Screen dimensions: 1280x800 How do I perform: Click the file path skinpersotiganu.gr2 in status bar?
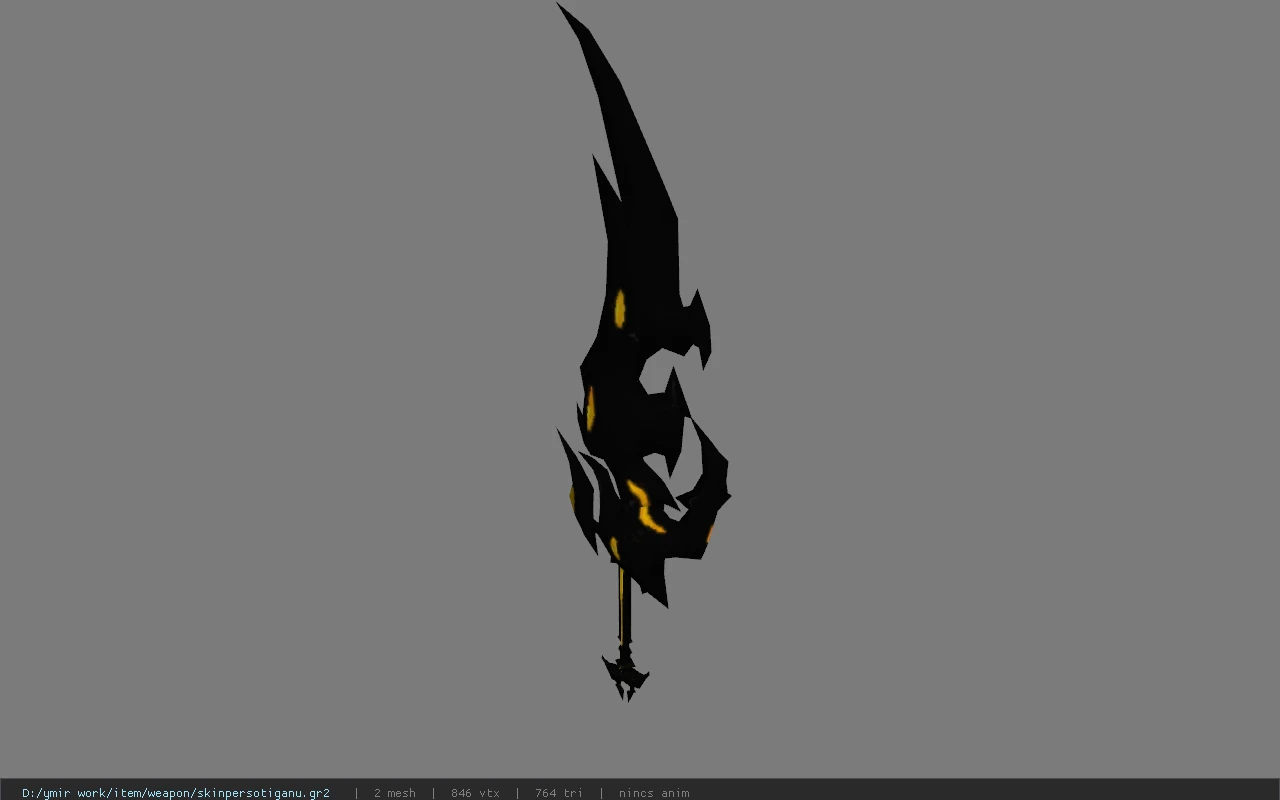[176, 793]
